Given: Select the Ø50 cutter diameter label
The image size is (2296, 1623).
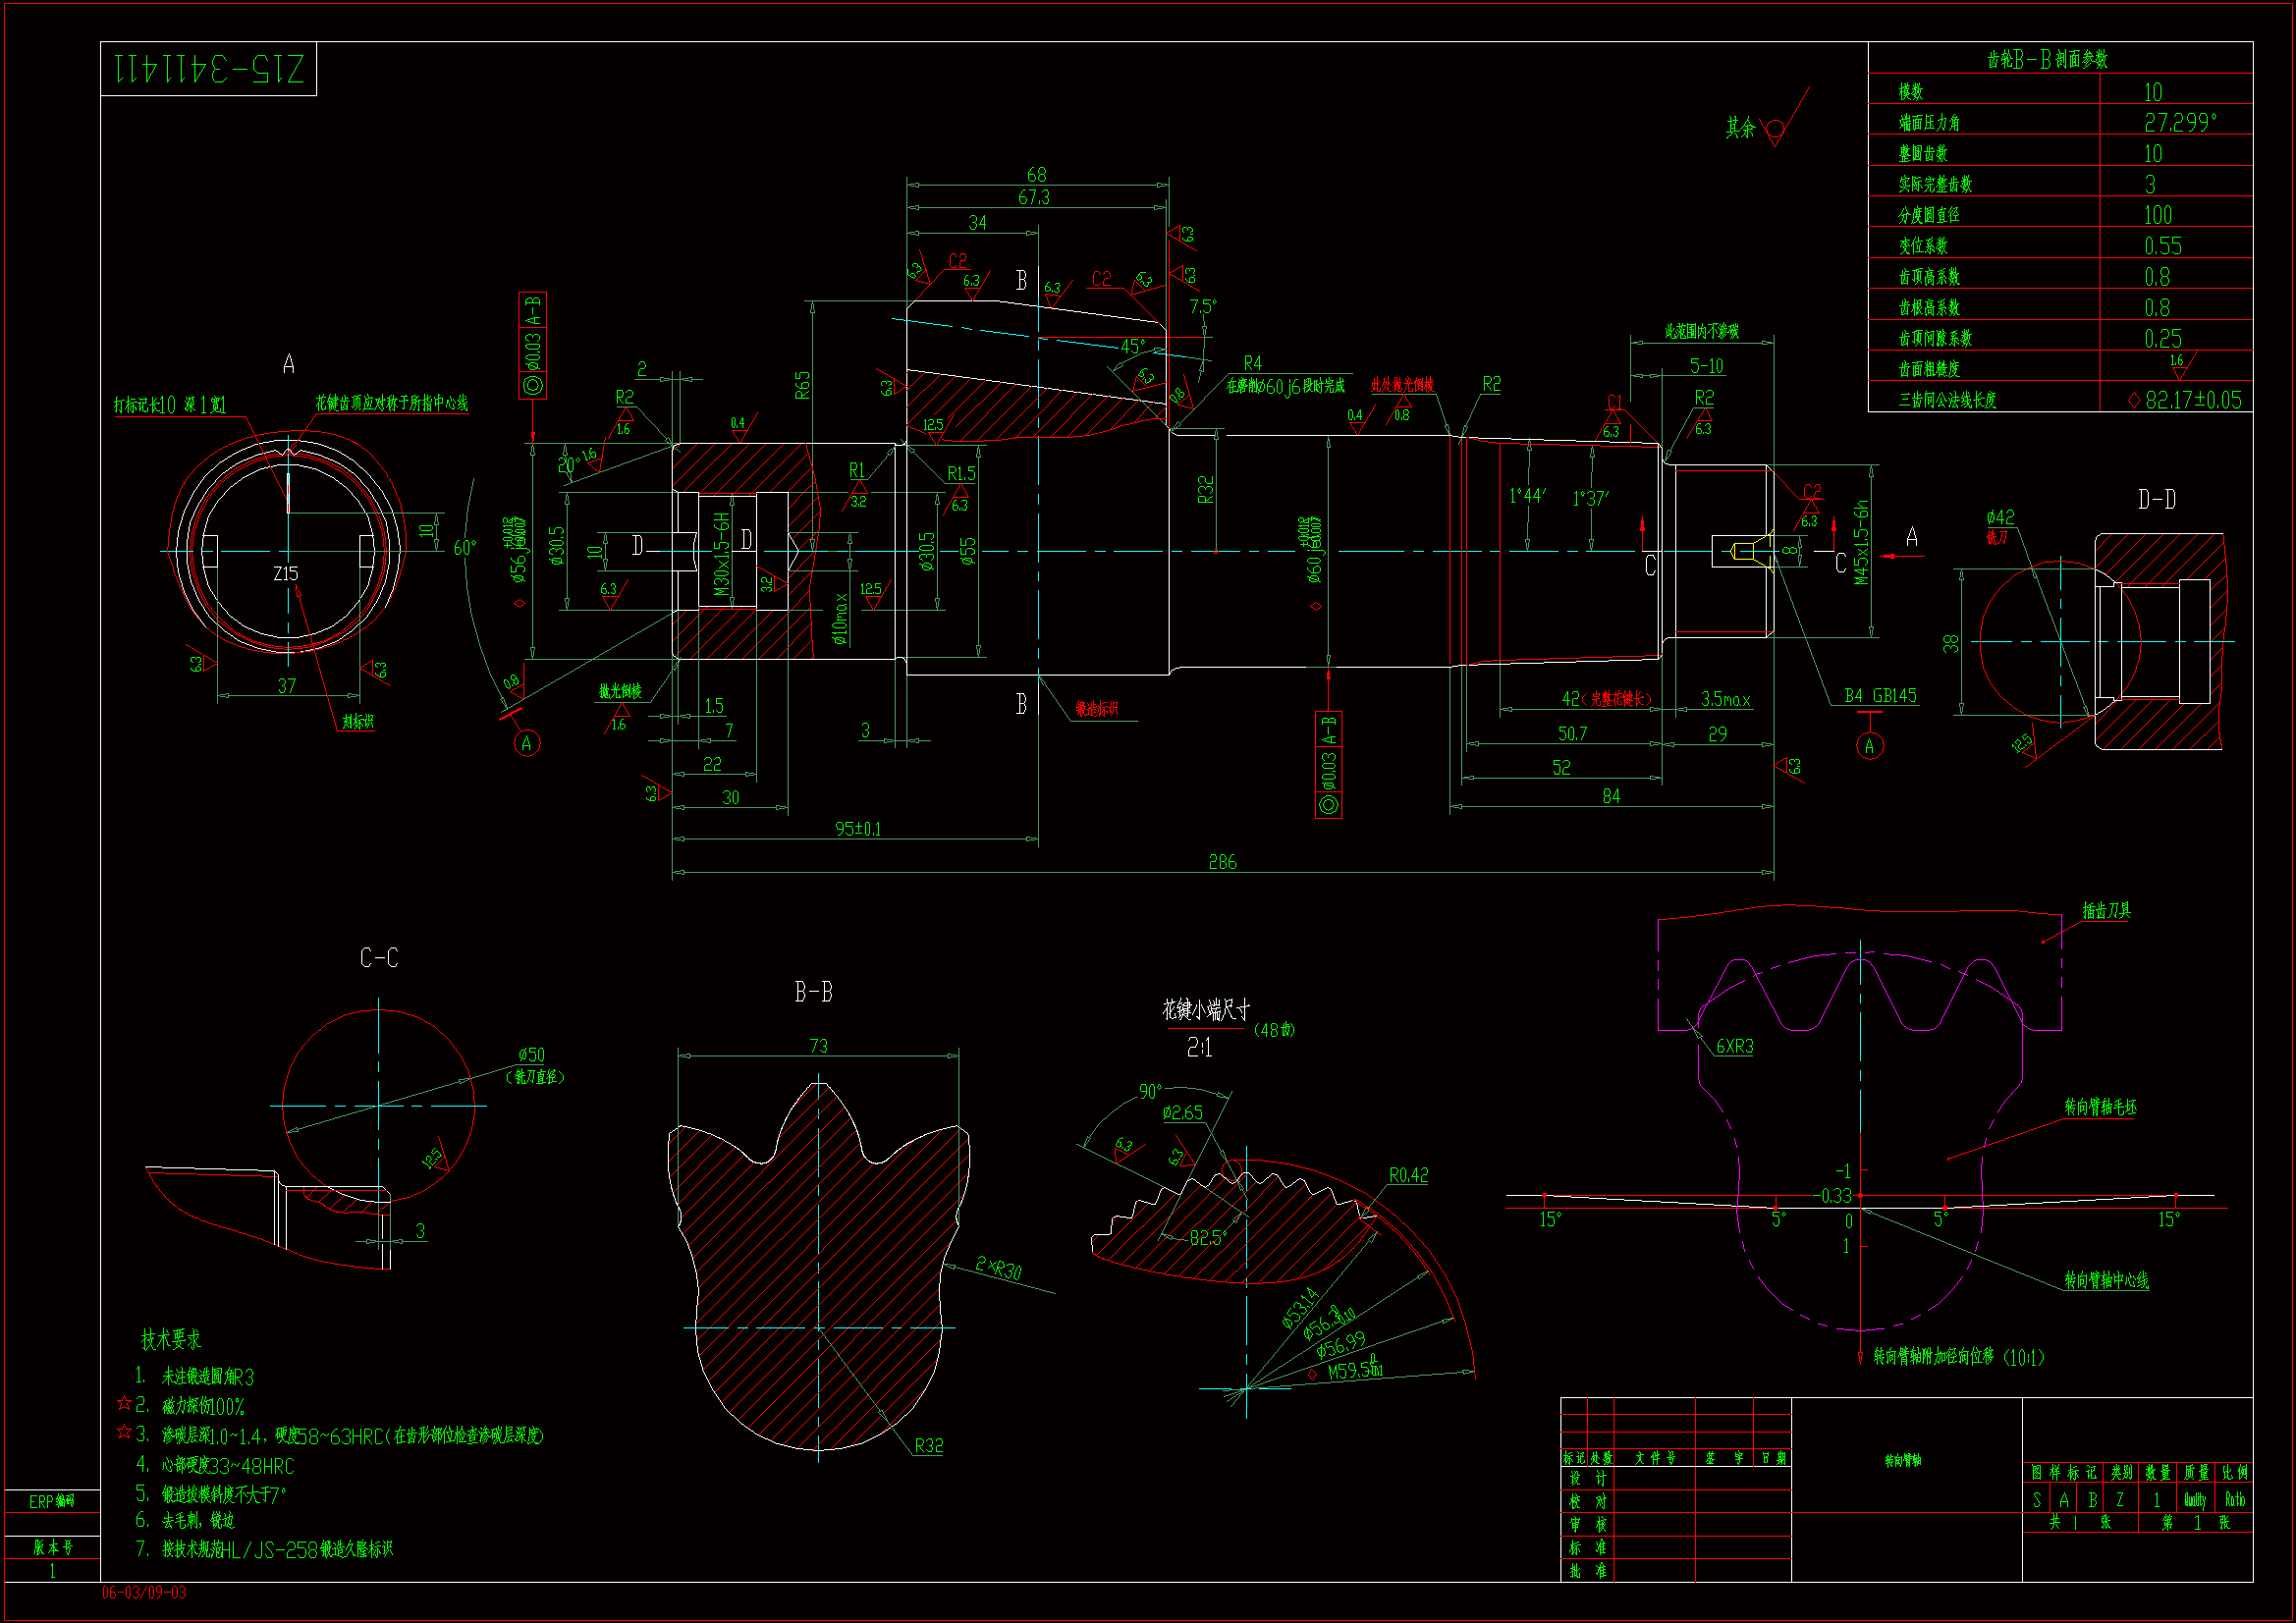Looking at the screenshot, I should pos(531,1055).
